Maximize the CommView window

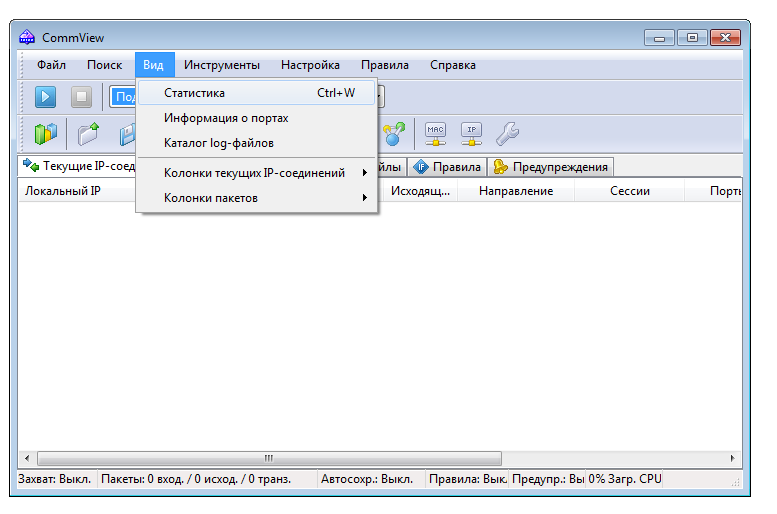pos(692,38)
